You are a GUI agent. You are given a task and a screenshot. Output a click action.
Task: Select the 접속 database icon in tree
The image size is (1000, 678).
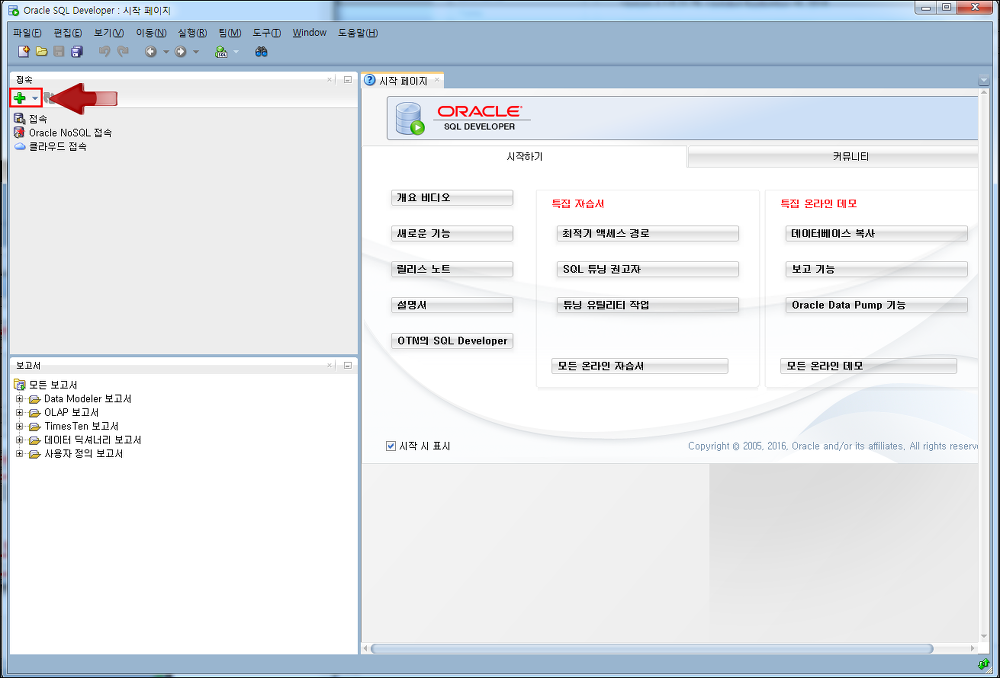click(20, 119)
